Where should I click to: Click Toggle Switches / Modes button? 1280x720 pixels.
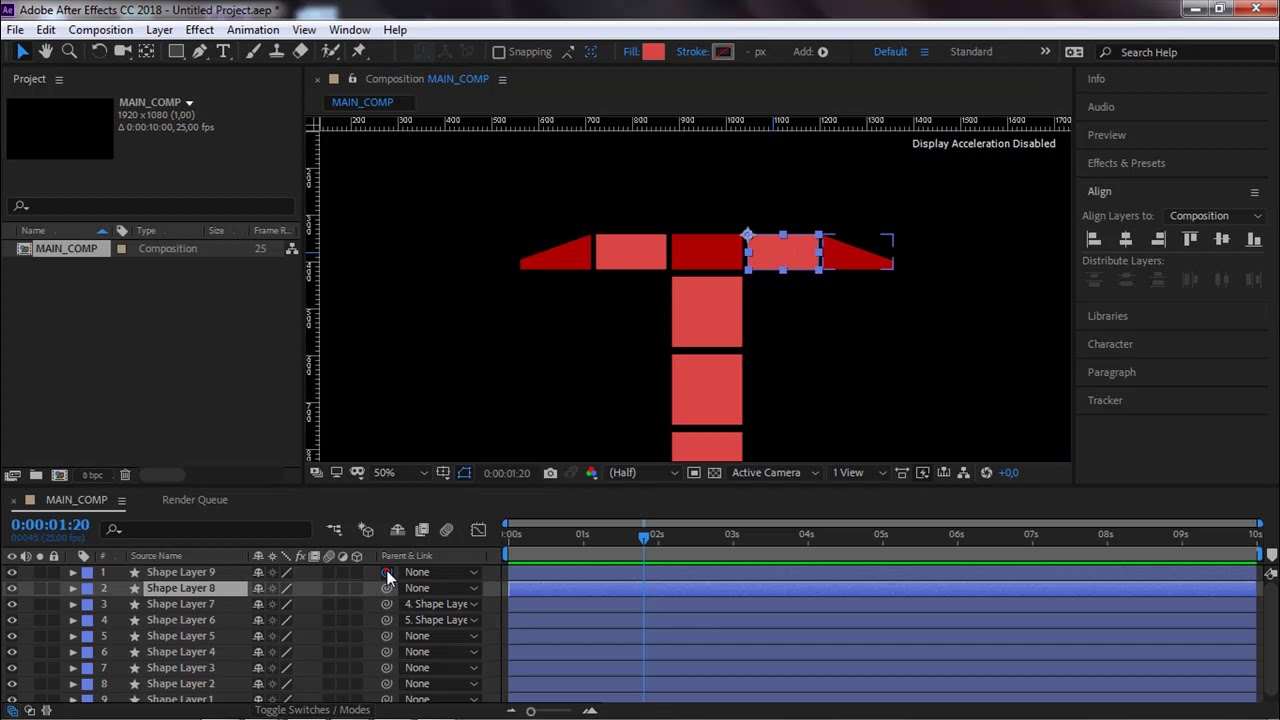coord(312,710)
